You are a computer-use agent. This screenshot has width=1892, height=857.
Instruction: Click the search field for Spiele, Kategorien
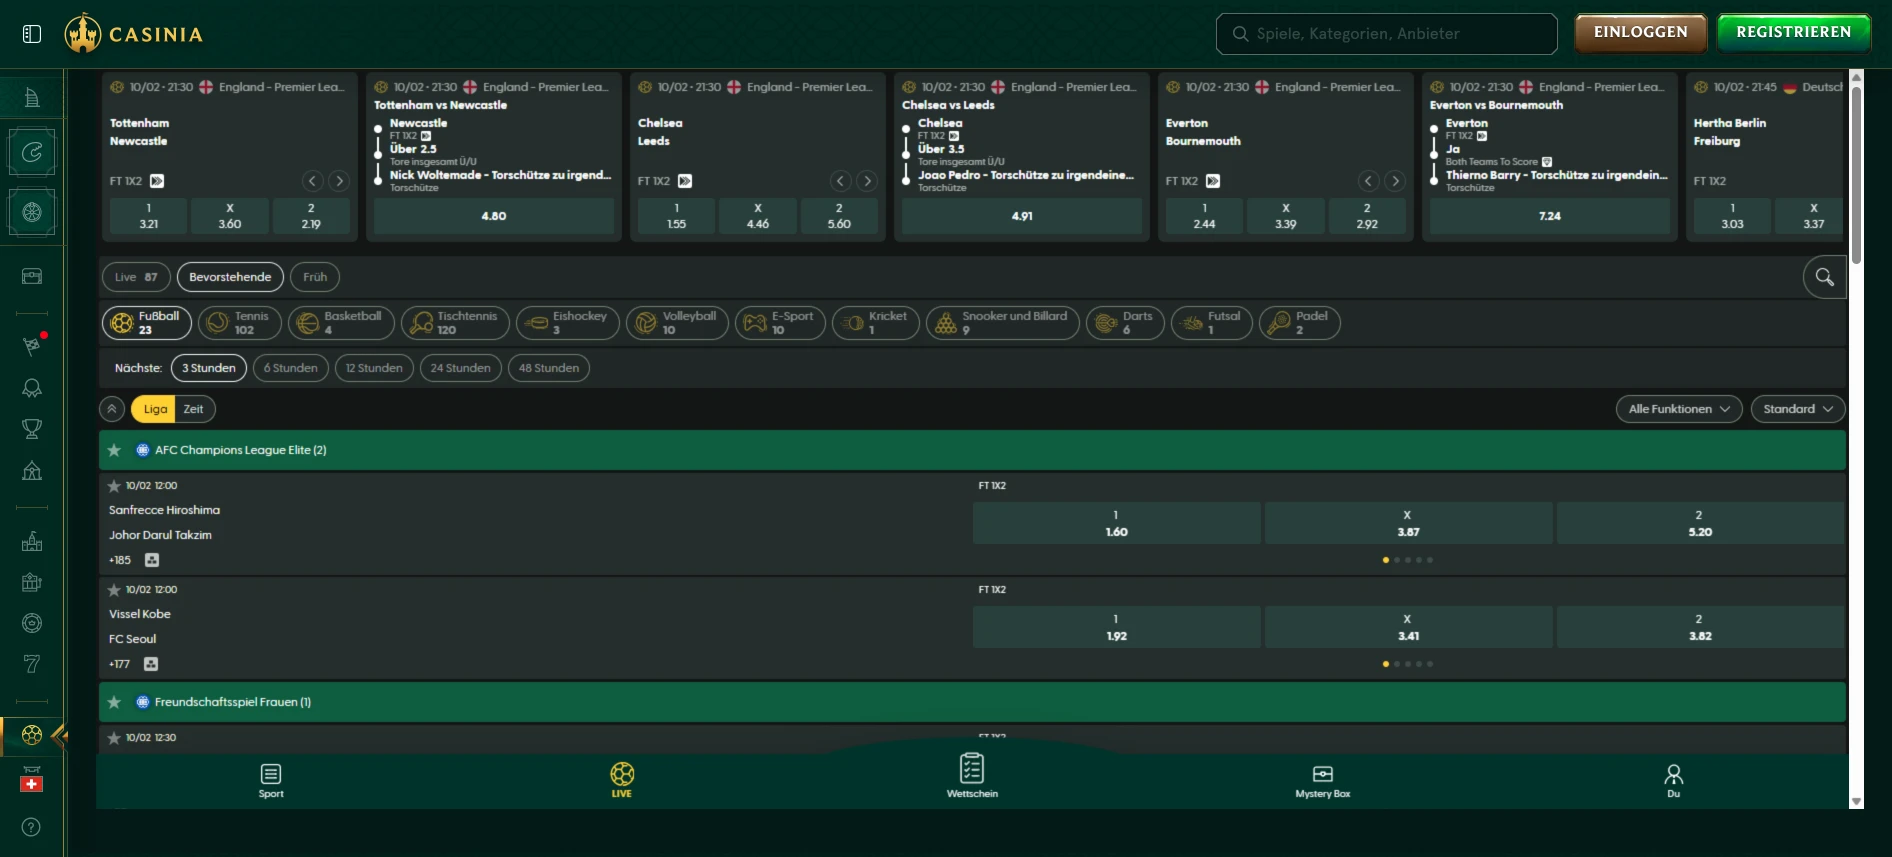click(x=1386, y=34)
